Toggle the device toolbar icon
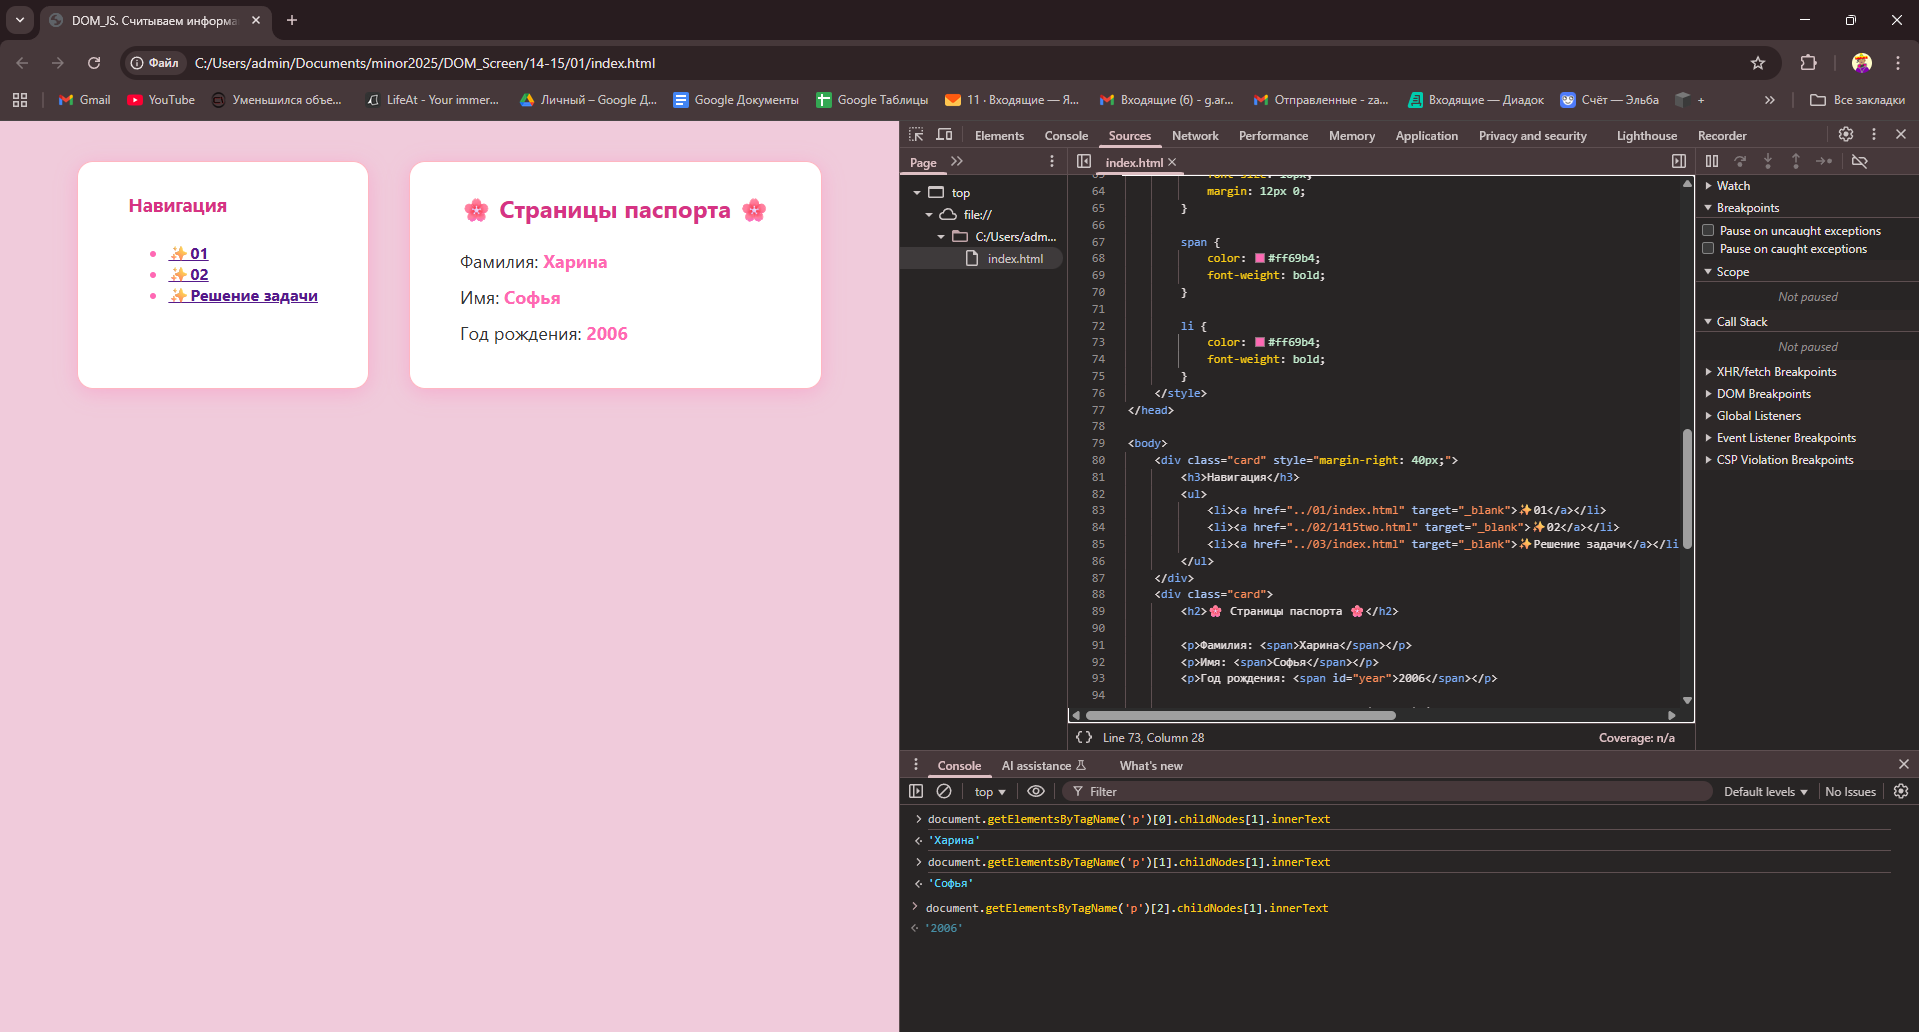This screenshot has height=1032, width=1919. [x=944, y=135]
